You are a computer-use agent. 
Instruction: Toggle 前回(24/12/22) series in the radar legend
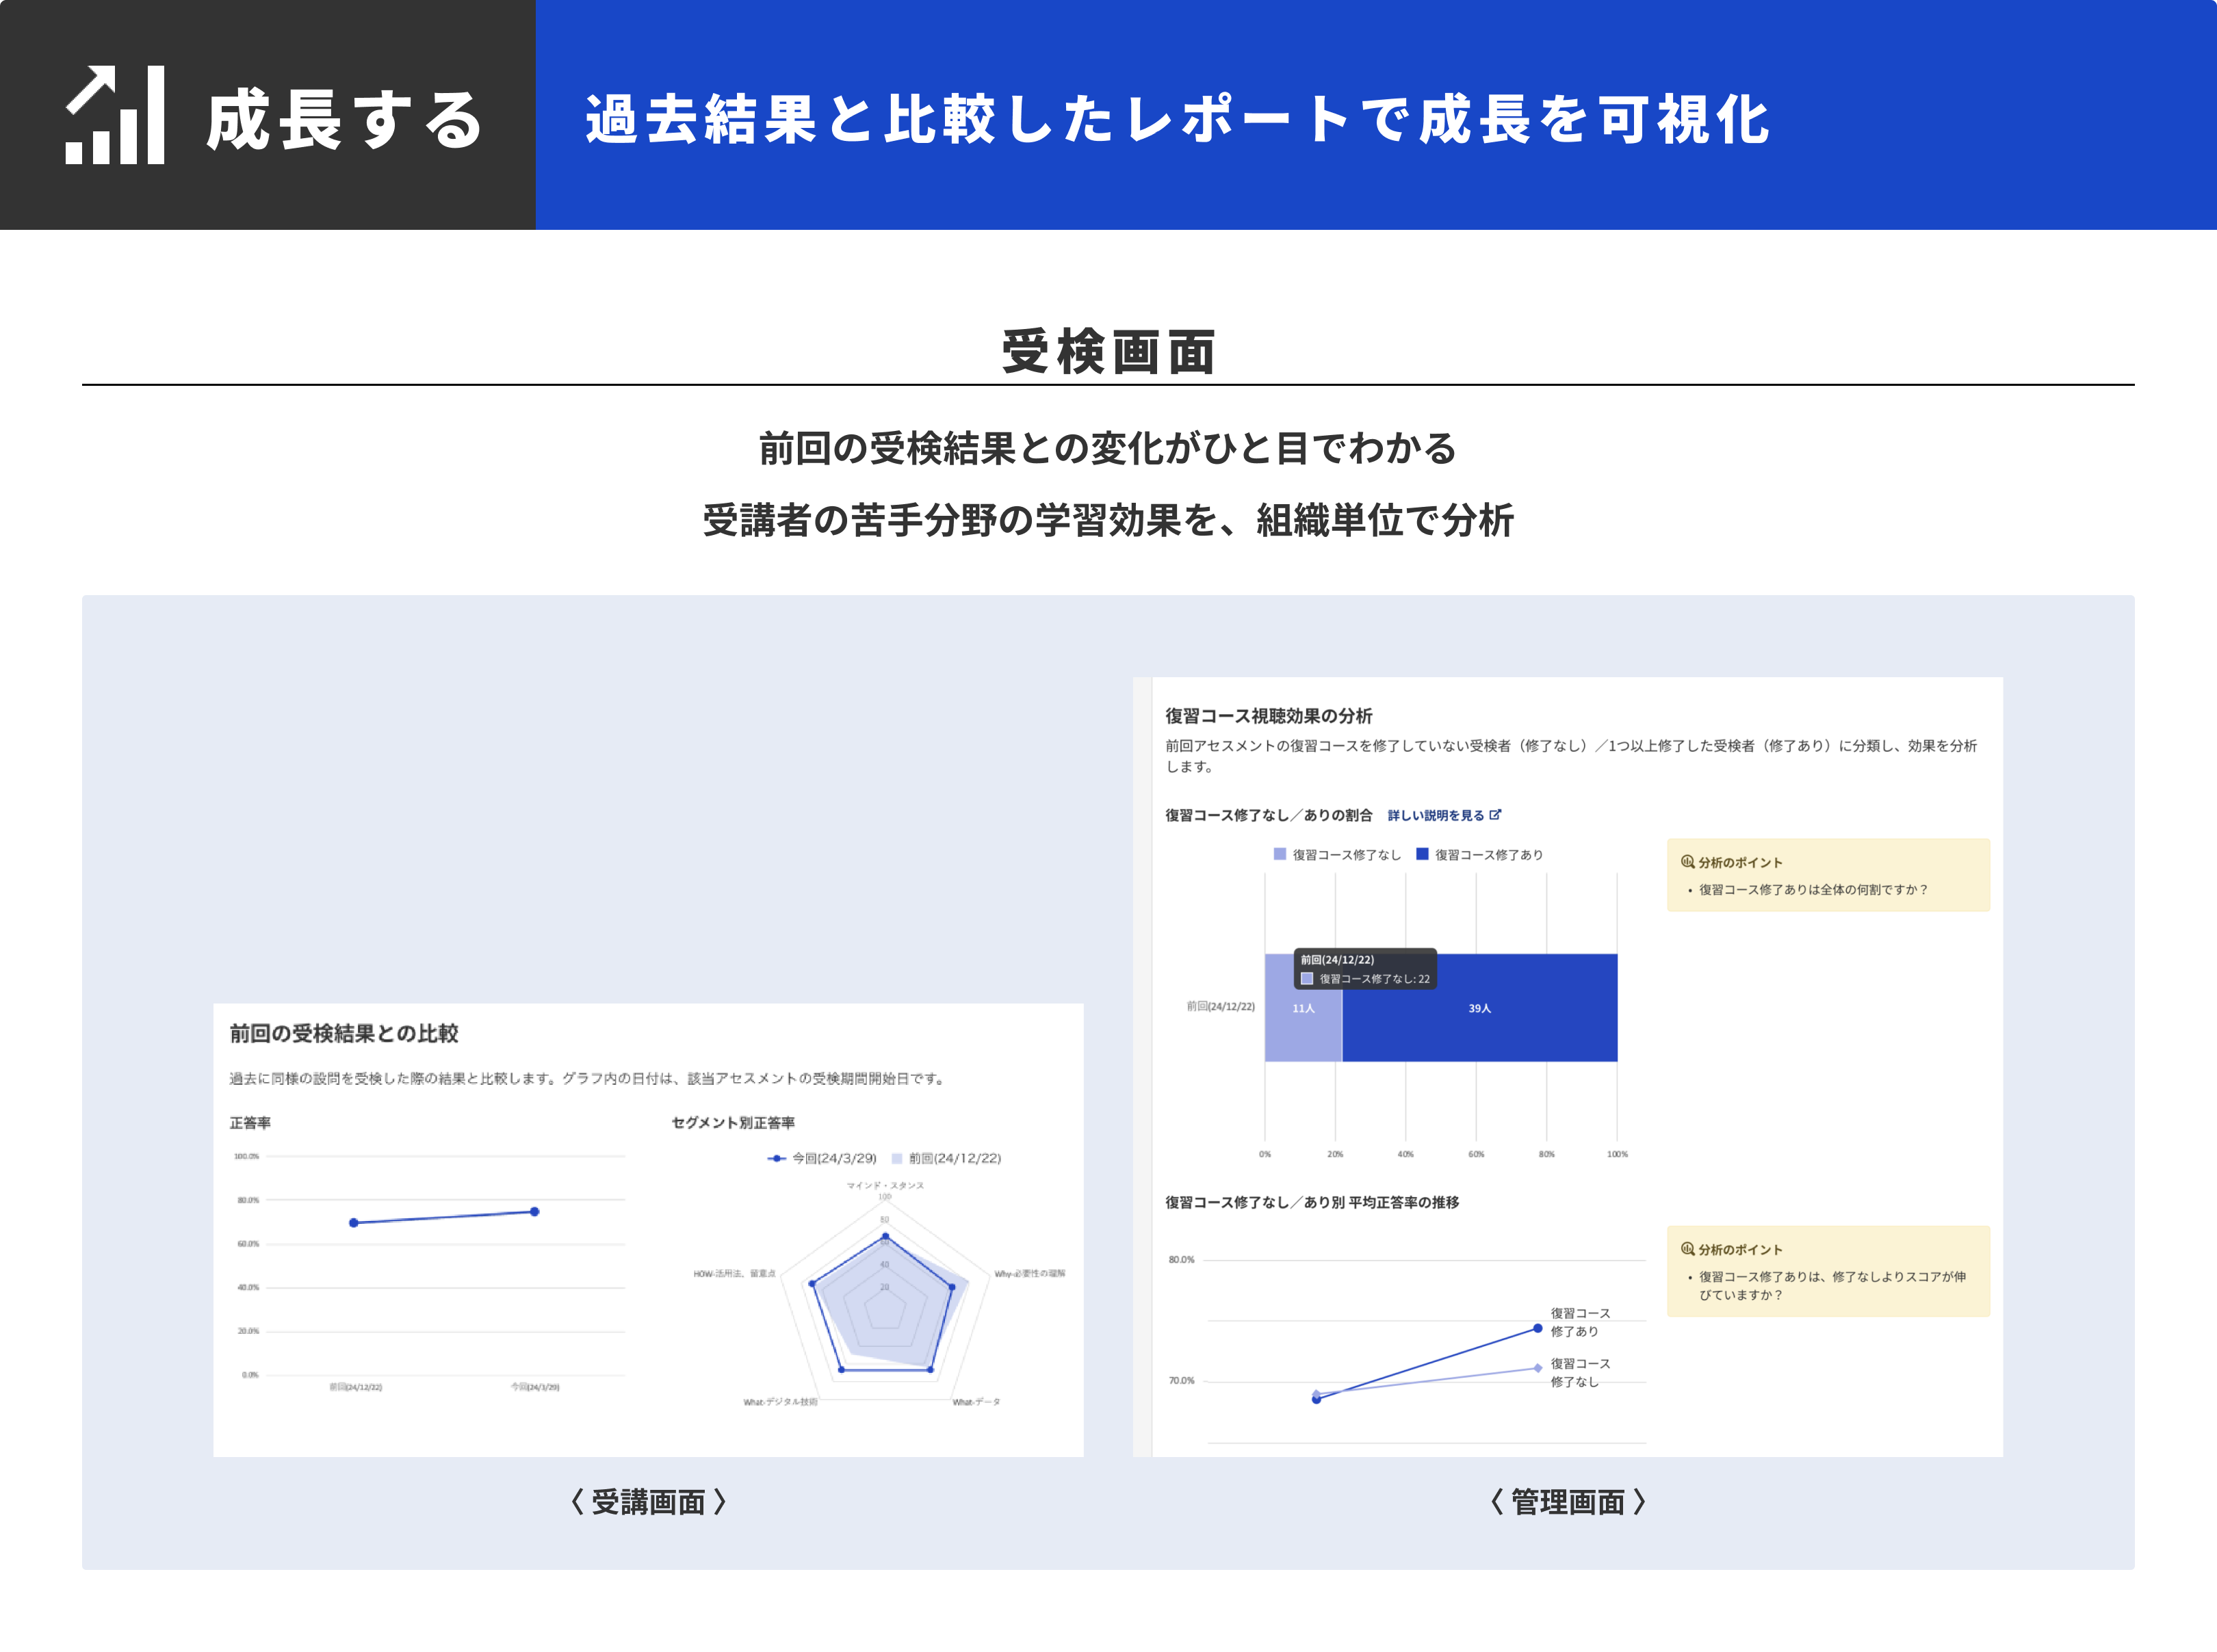pos(946,1158)
